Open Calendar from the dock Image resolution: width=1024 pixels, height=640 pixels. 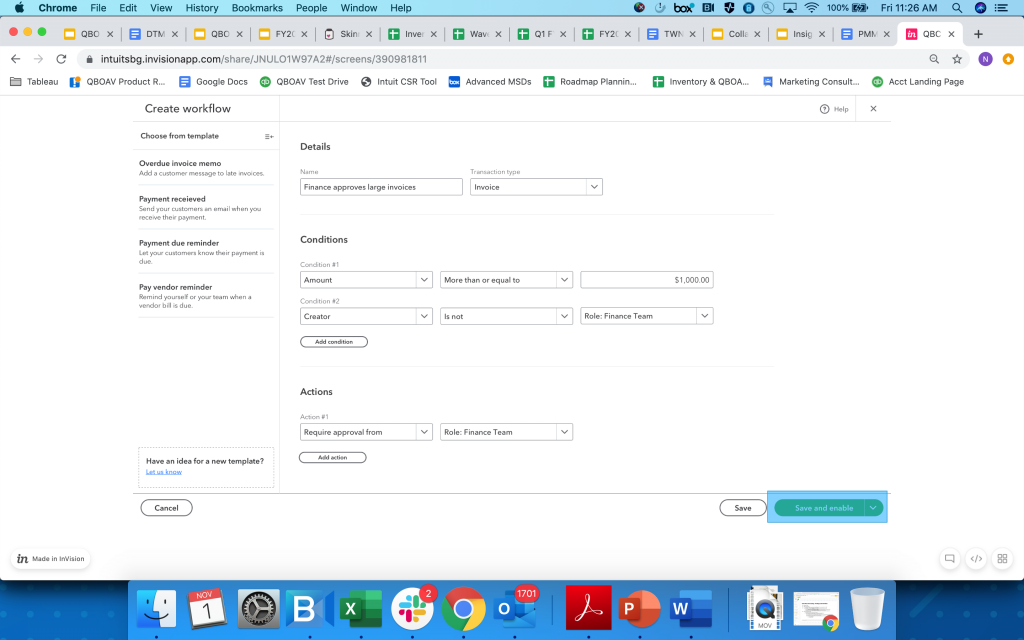pos(207,609)
